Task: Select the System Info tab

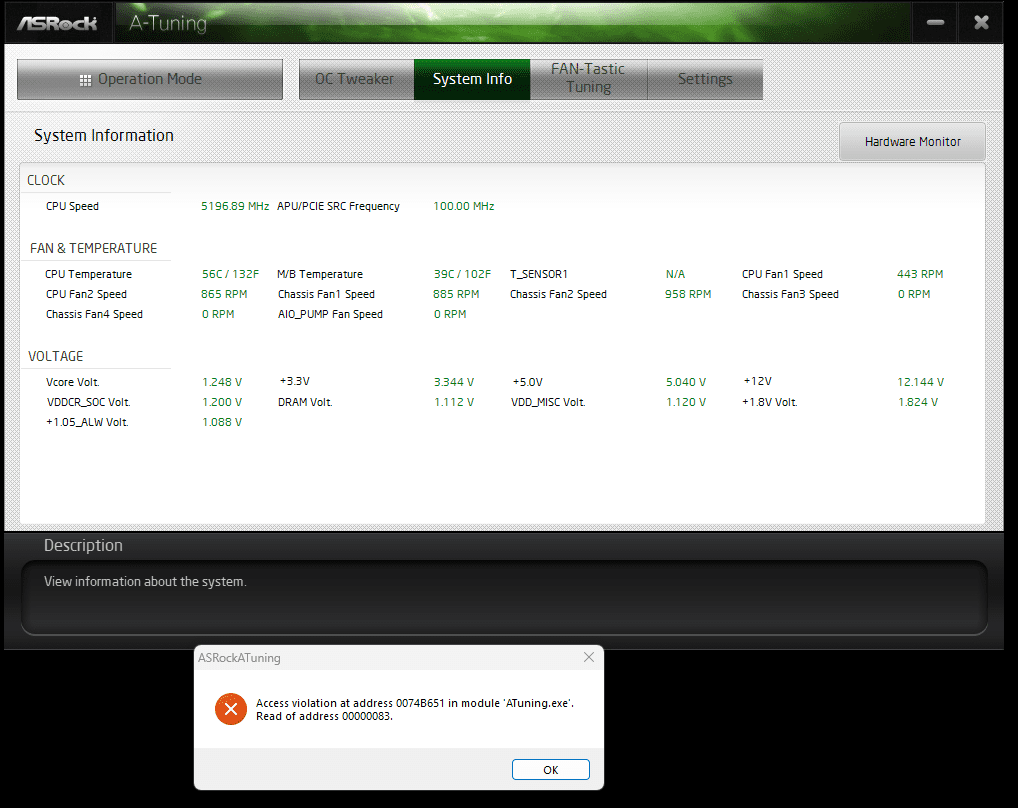Action: (x=472, y=79)
